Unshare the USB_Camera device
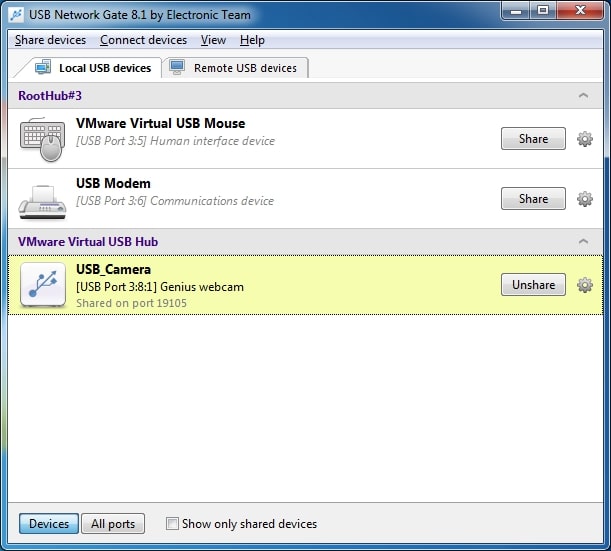The image size is (611, 551). pos(533,284)
